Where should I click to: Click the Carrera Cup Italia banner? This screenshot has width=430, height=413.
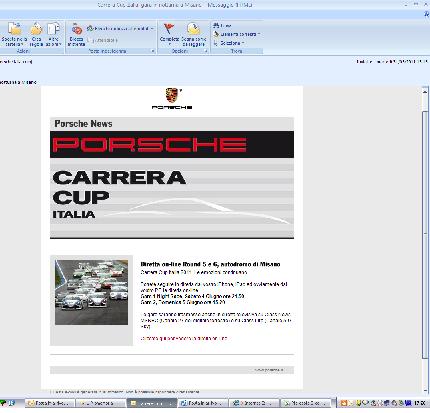[172, 198]
